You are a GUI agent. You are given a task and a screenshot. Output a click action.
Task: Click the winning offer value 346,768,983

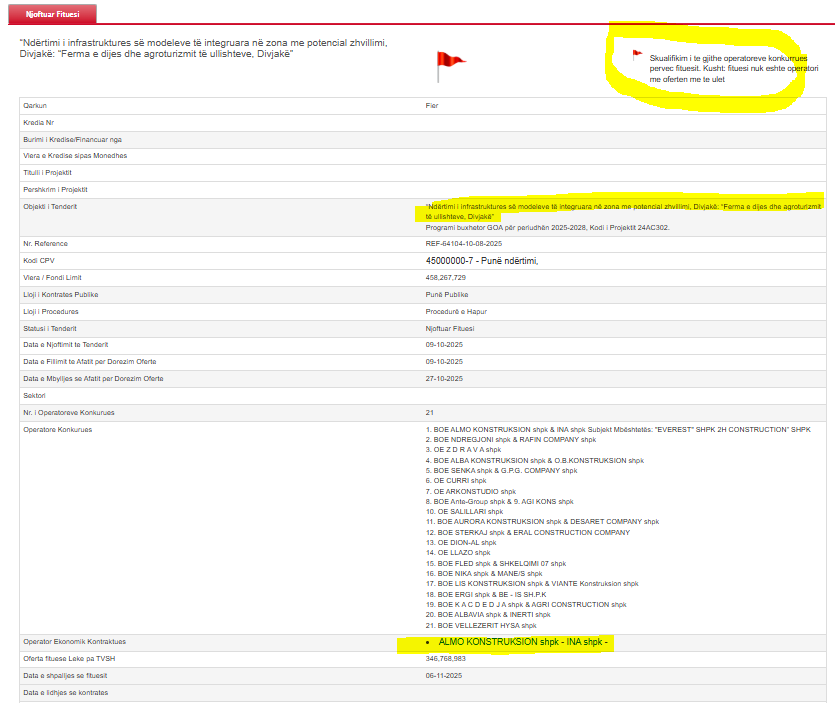446,658
